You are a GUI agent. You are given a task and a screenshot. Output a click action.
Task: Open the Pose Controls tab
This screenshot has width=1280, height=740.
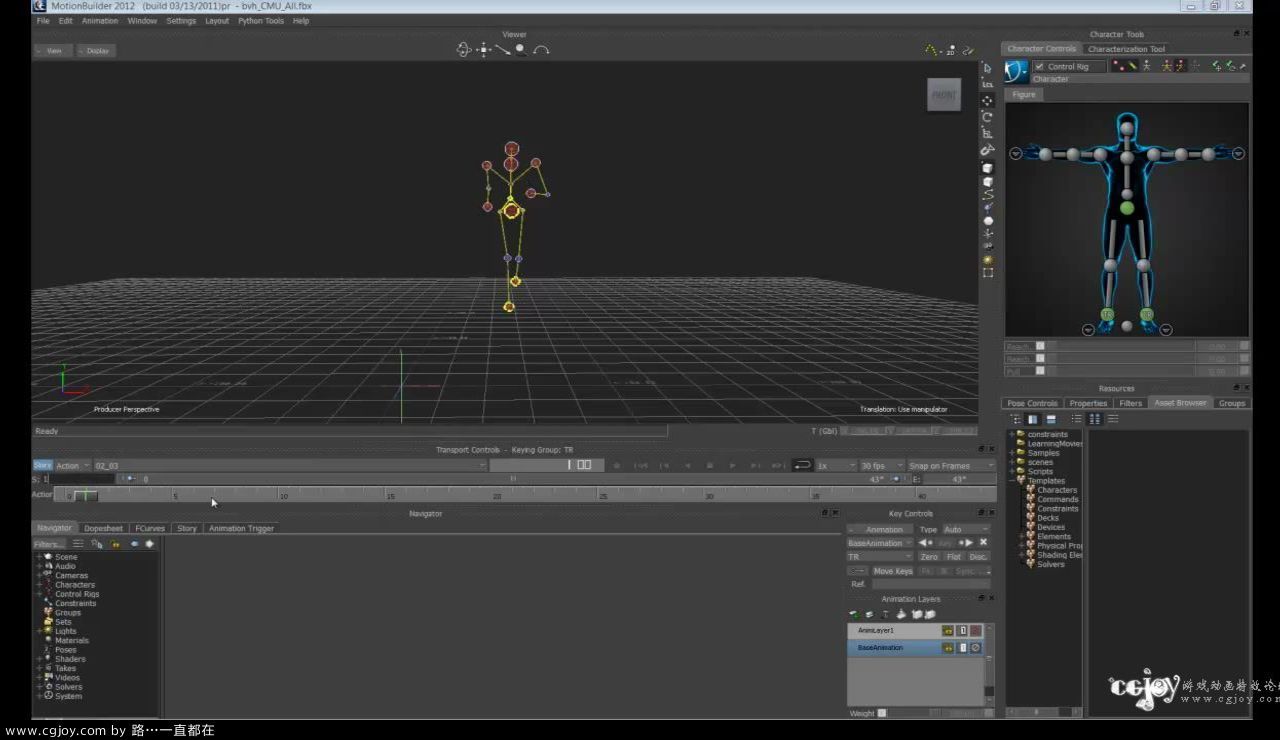point(1032,403)
